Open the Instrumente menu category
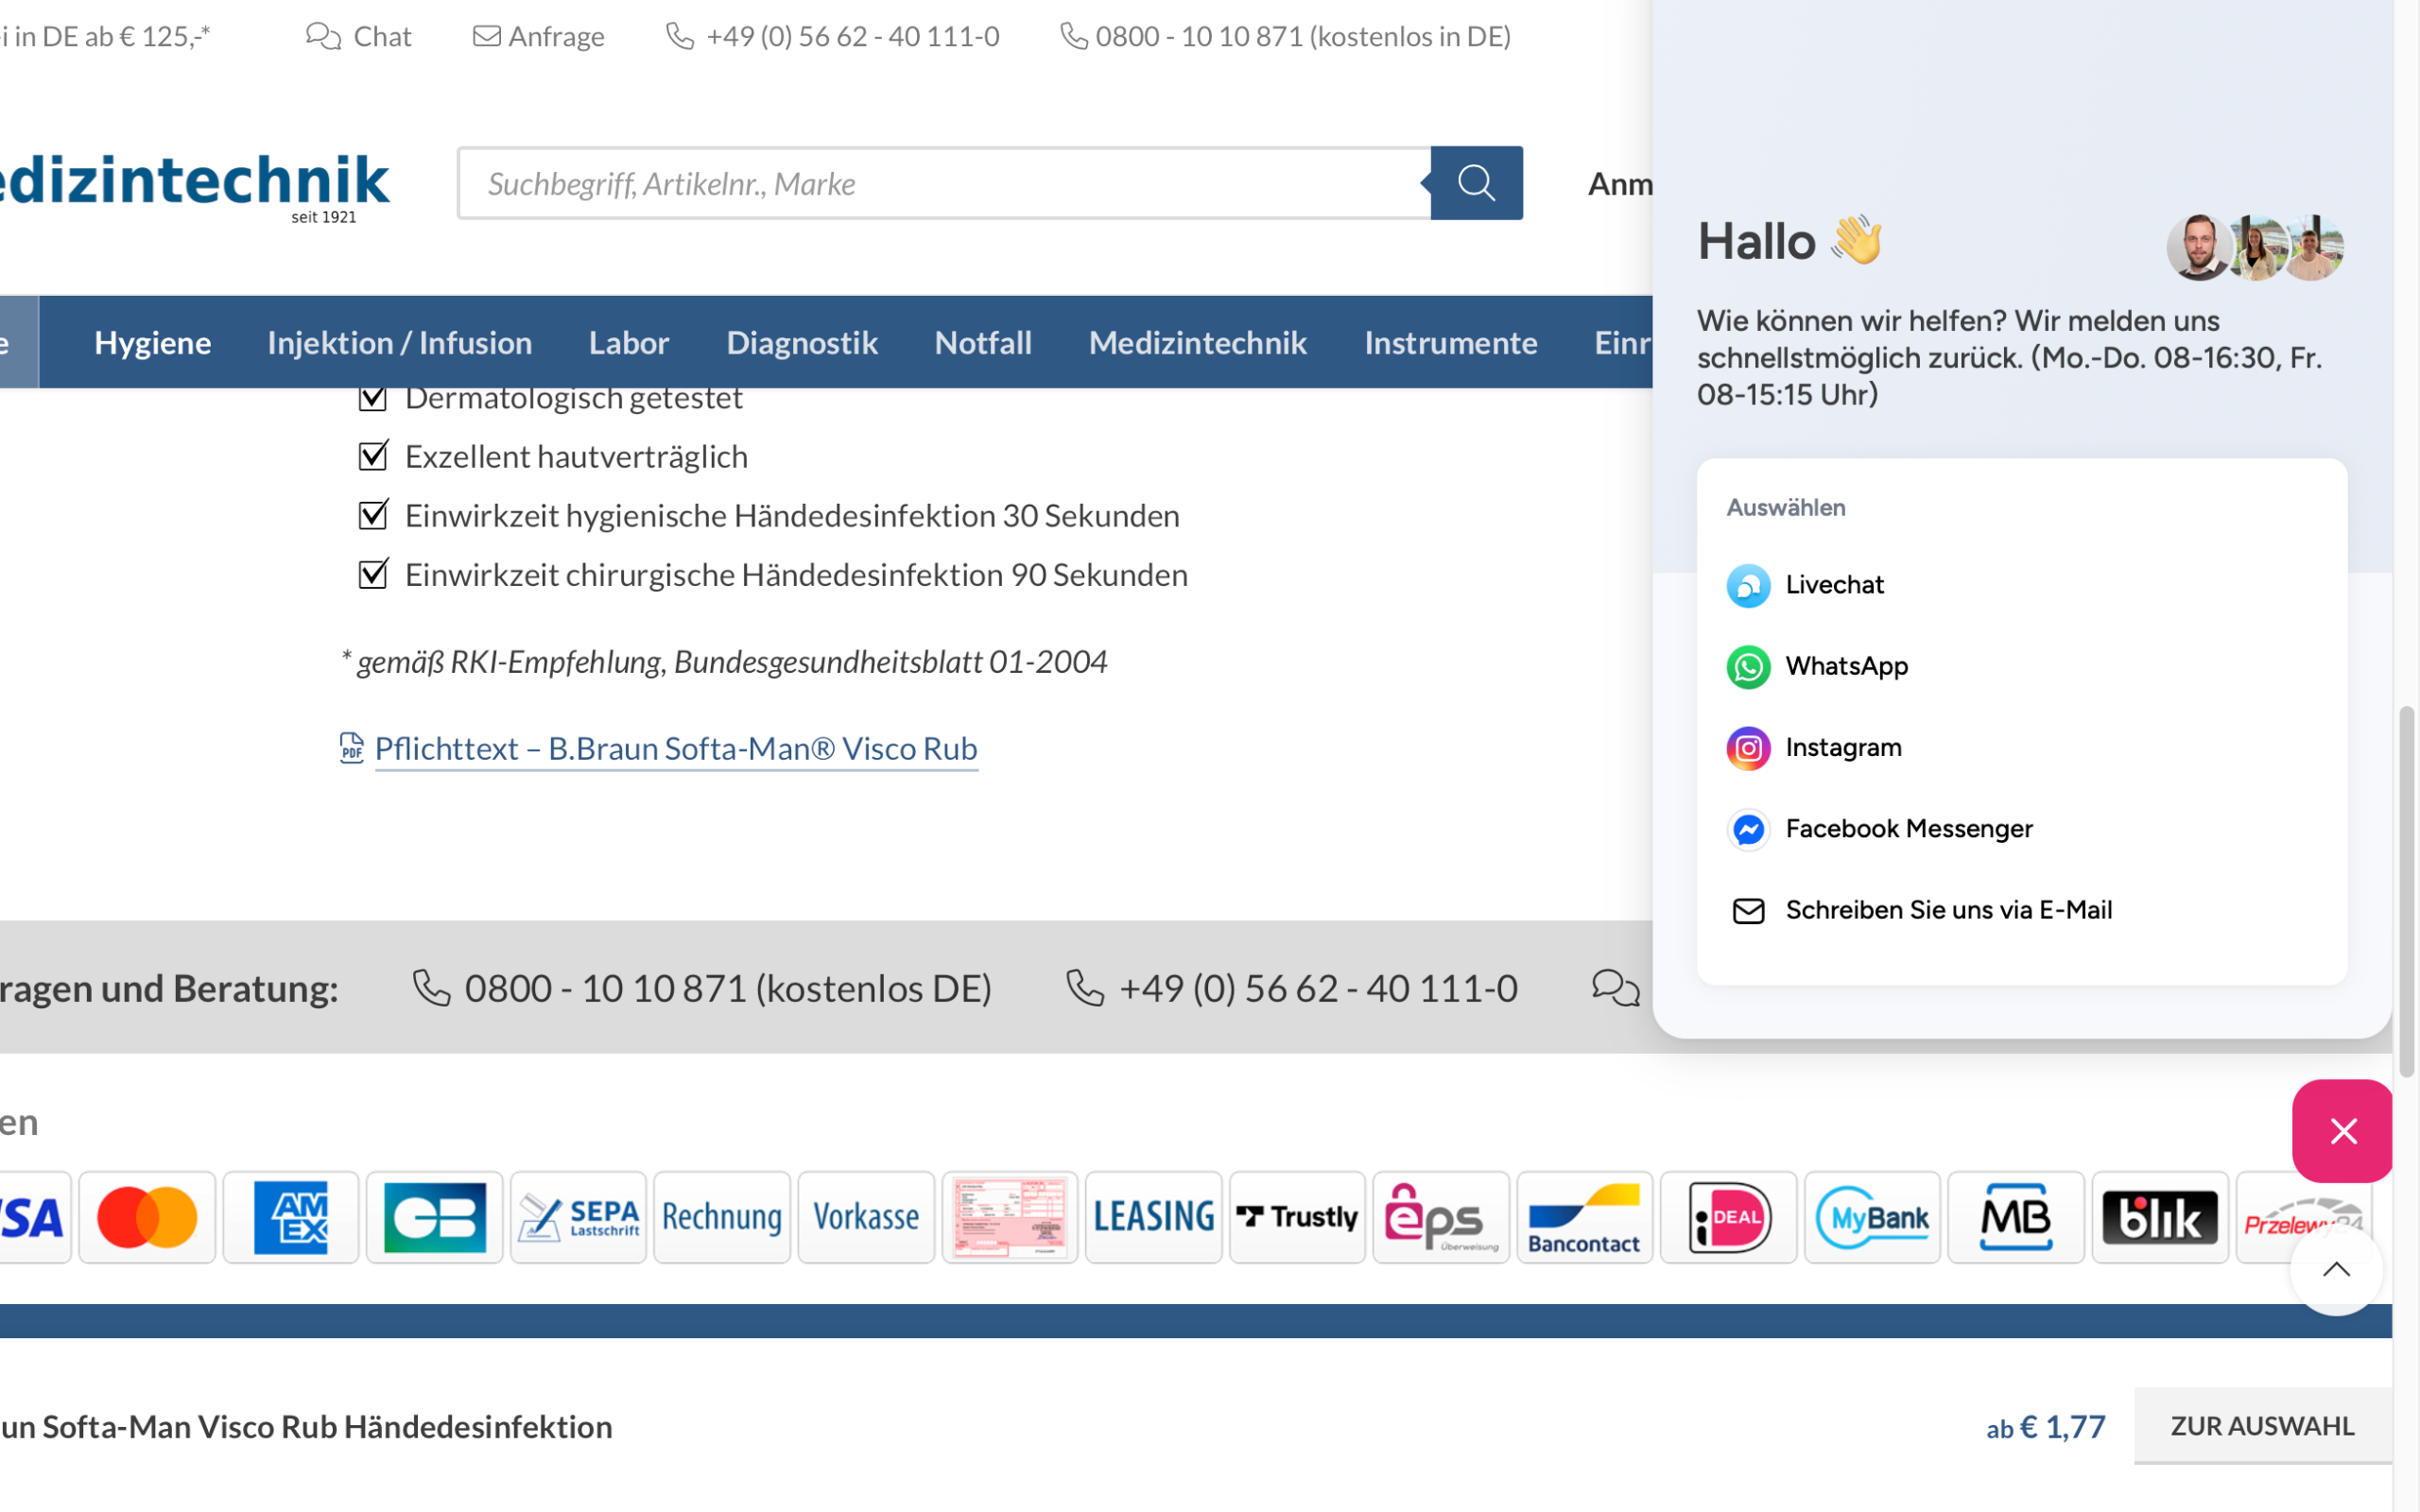Image resolution: width=2420 pixels, height=1512 pixels. click(1451, 342)
